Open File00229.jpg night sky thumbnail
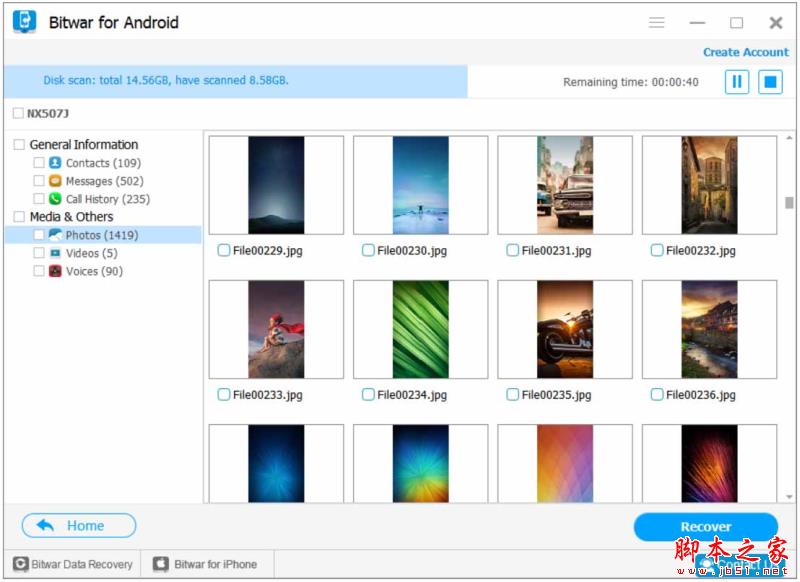Image resolution: width=800 pixels, height=582 pixels. coord(276,185)
